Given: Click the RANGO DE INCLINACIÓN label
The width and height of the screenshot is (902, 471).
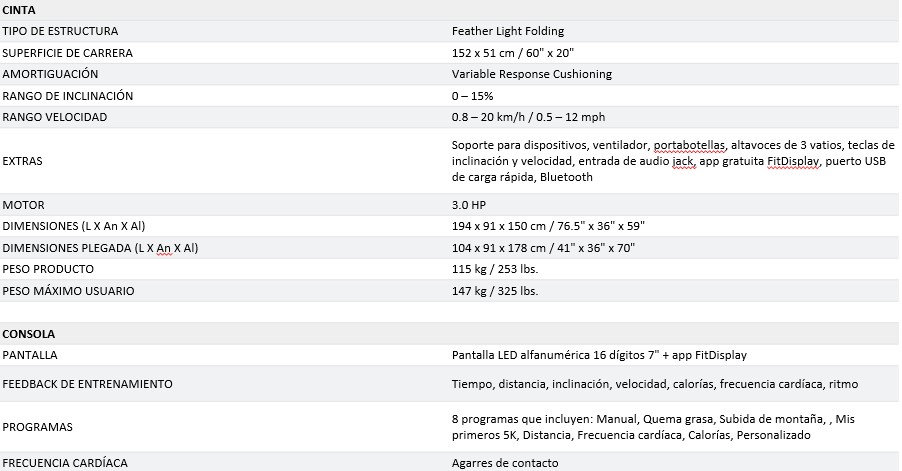Looking at the screenshot, I should [67, 96].
